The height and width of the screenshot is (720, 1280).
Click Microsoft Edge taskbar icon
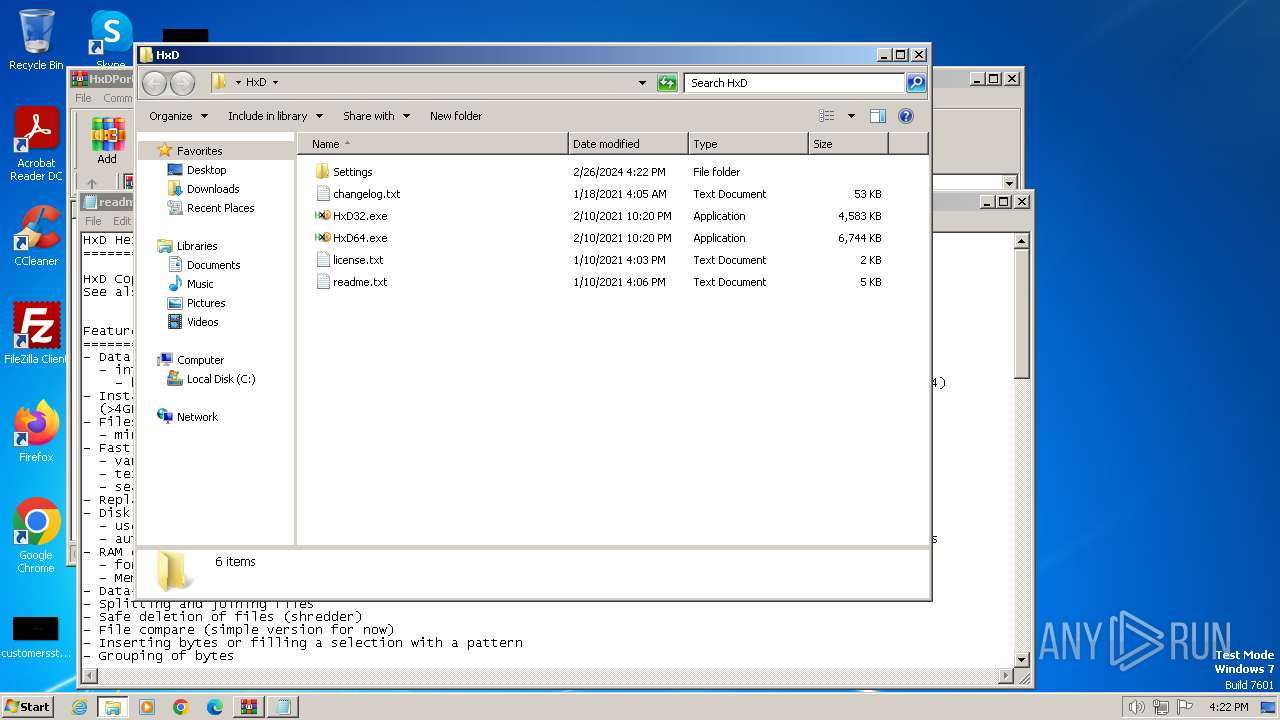point(215,707)
